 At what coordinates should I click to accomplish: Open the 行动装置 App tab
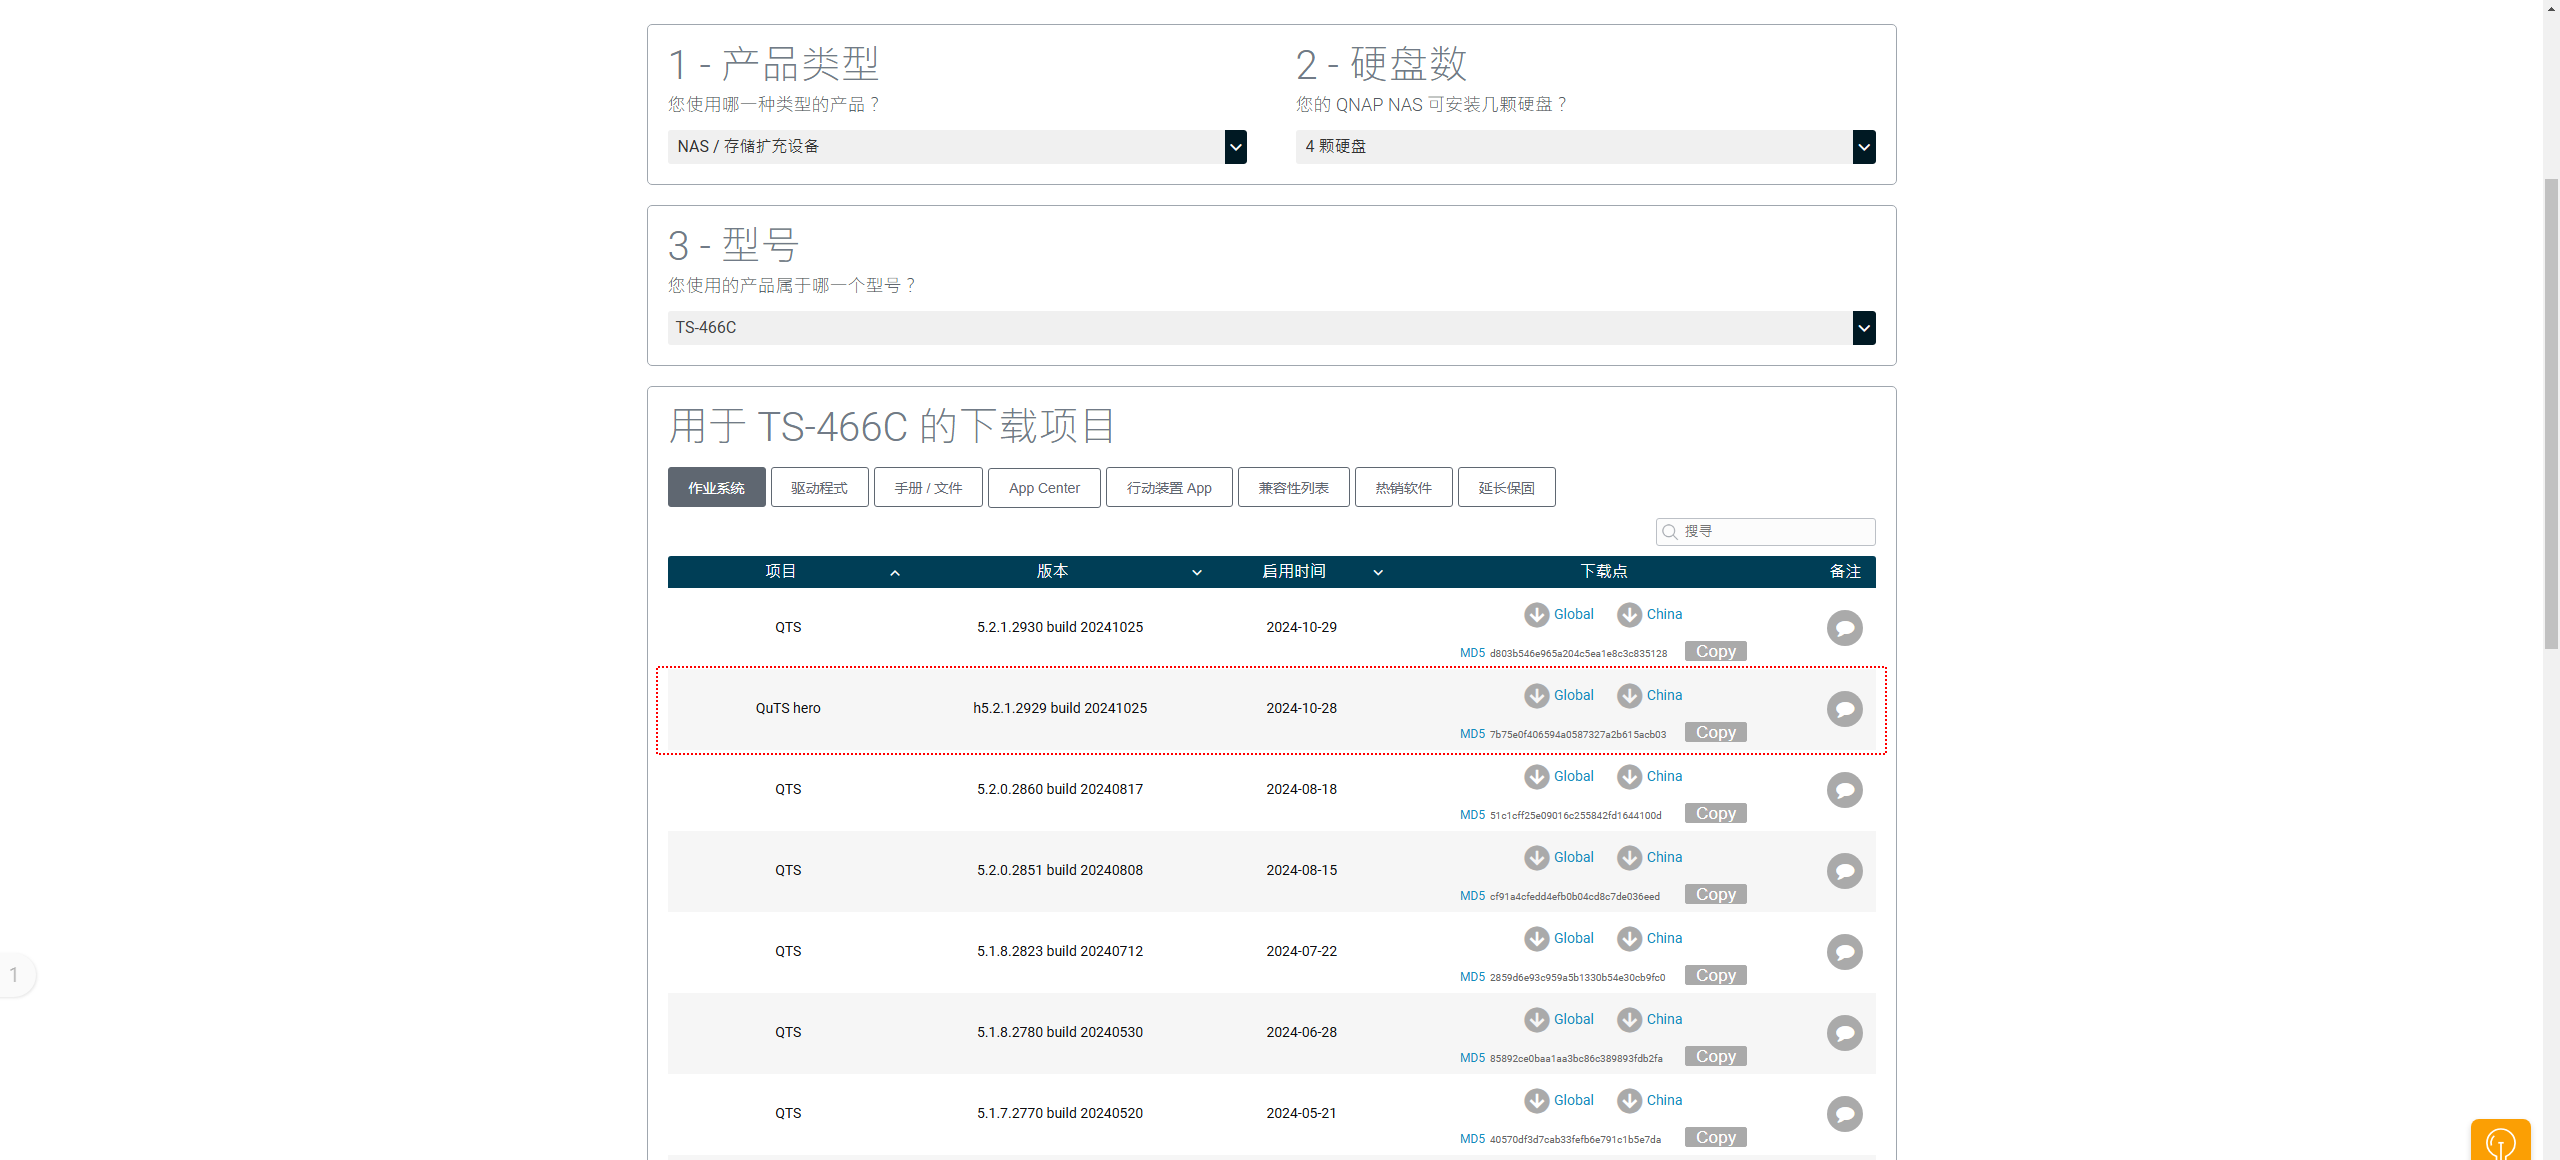[x=1169, y=488]
